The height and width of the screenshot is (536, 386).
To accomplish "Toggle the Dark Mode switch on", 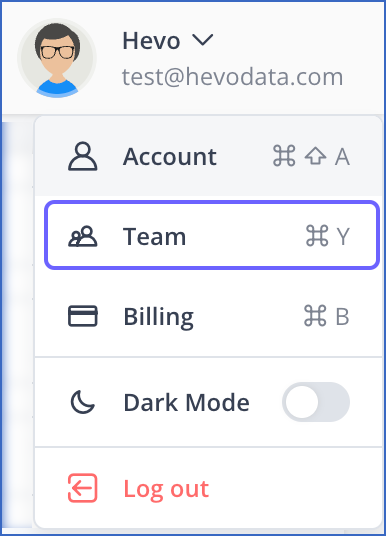I will (316, 402).
